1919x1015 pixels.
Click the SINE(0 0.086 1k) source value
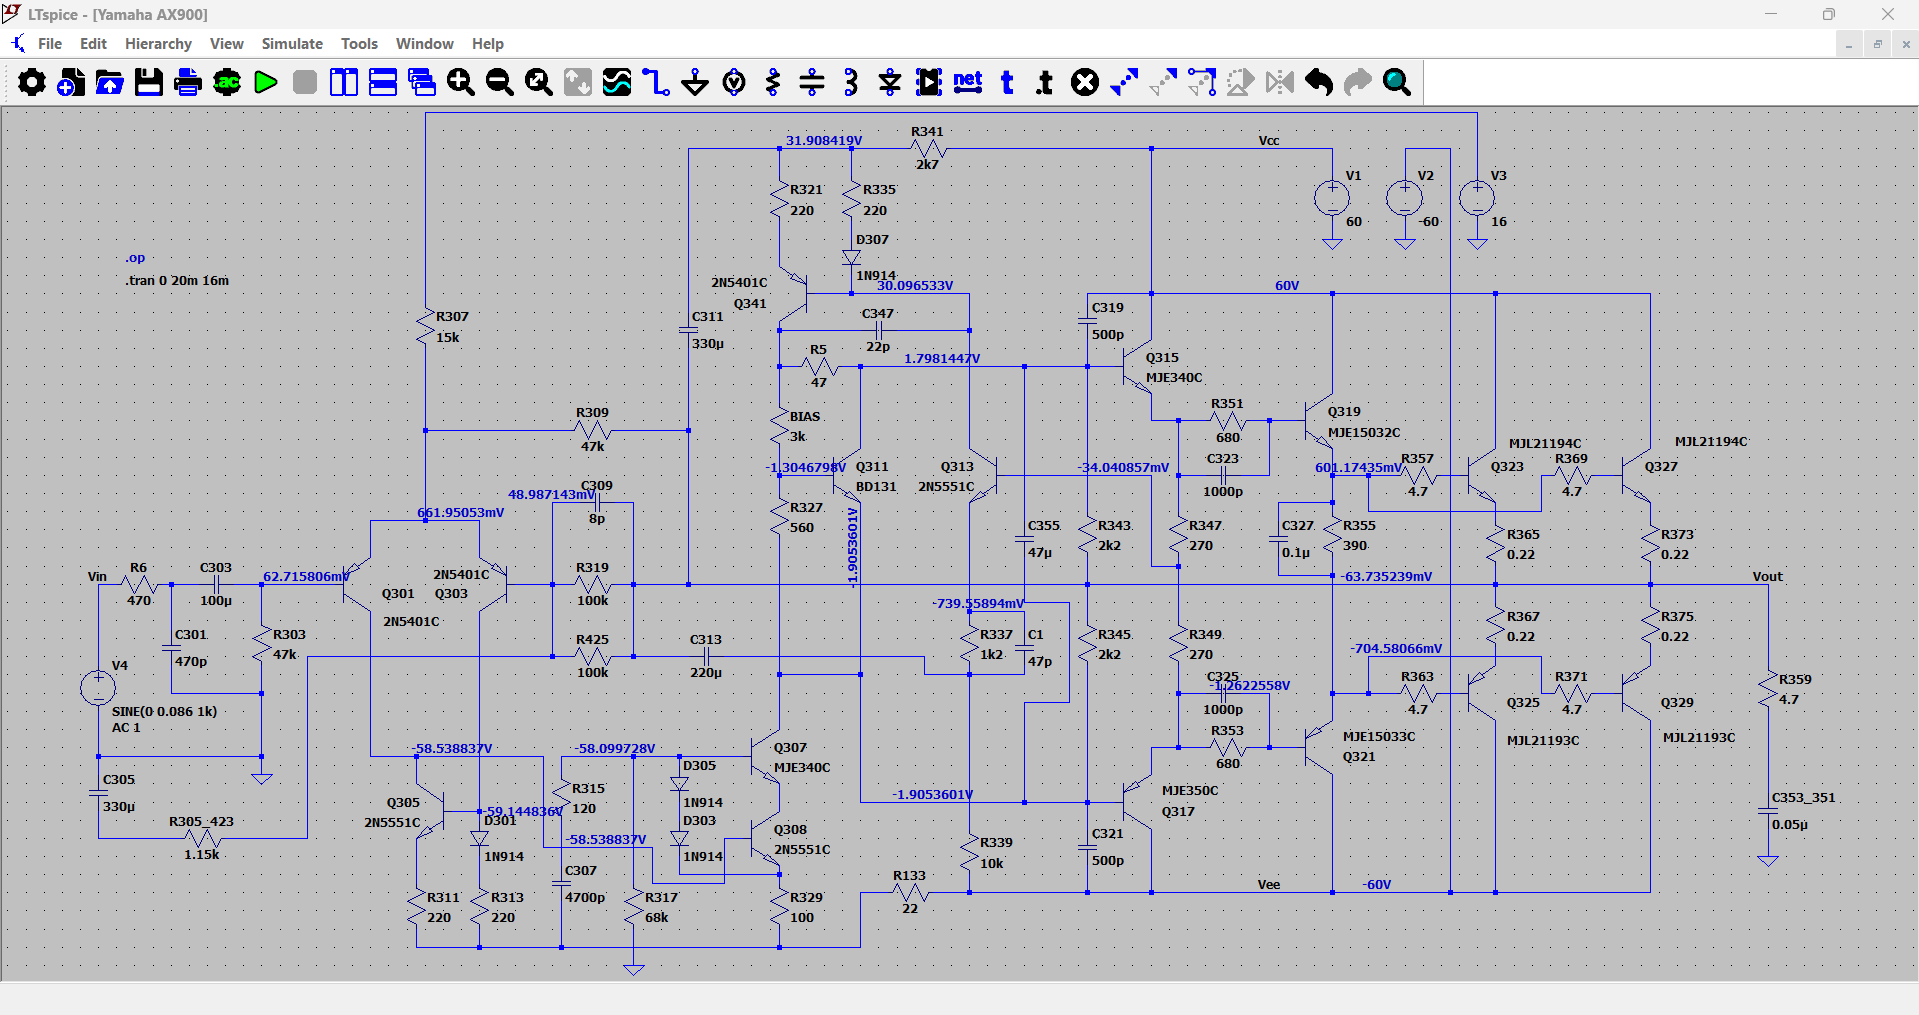point(164,712)
